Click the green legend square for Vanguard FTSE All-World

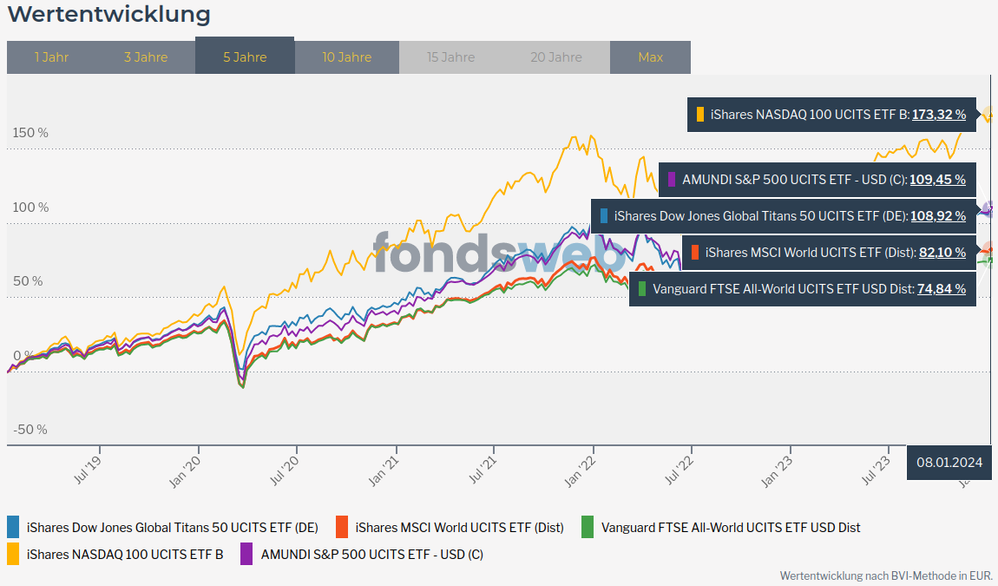pyautogui.click(x=588, y=527)
